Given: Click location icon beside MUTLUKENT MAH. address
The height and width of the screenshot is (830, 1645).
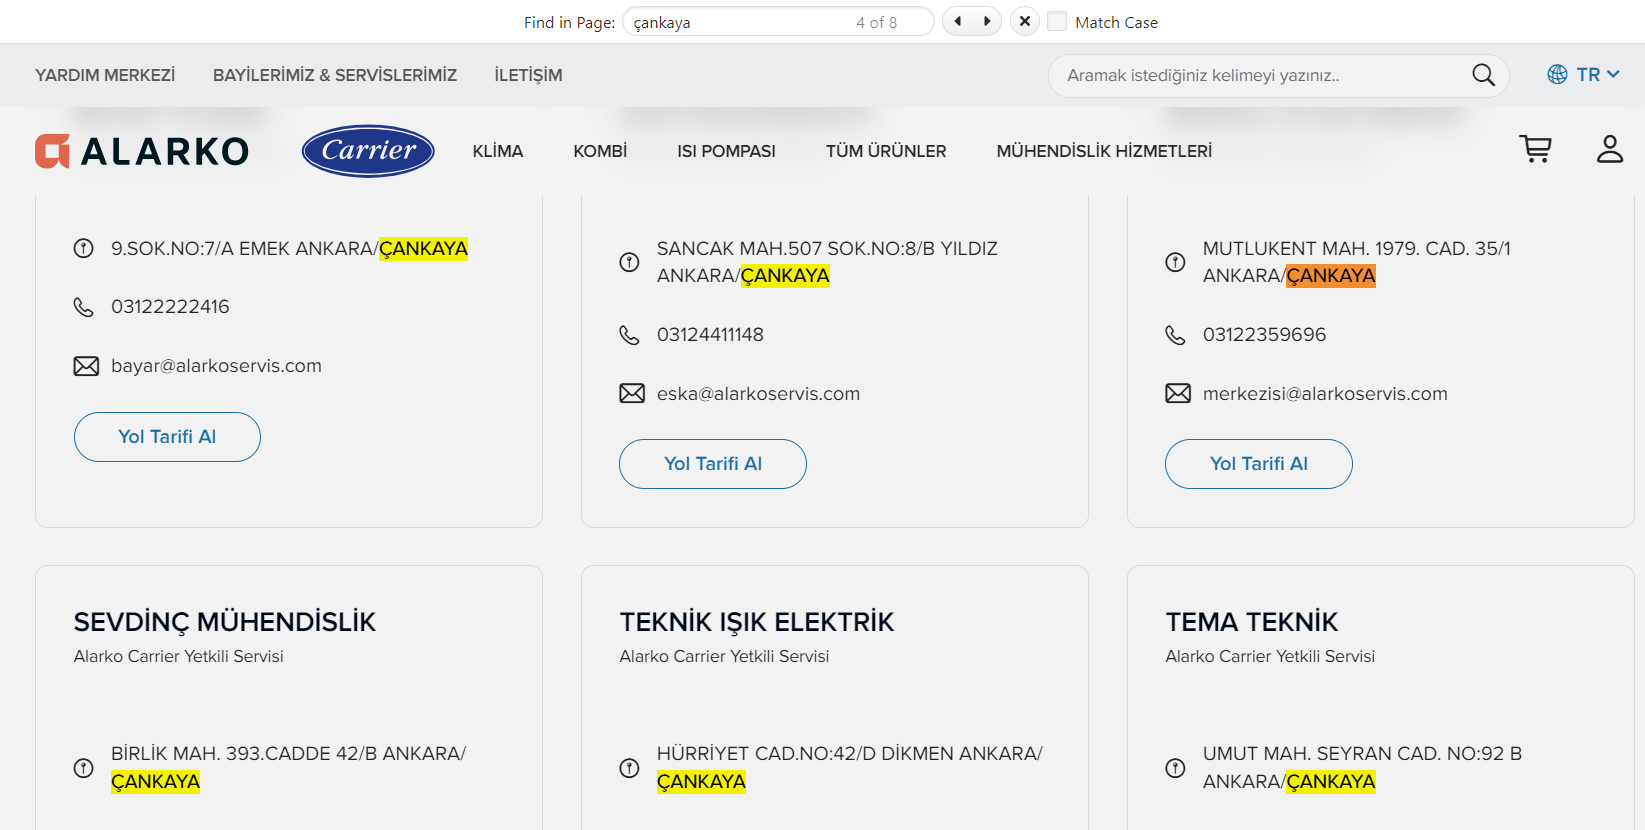Looking at the screenshot, I should pyautogui.click(x=1175, y=262).
